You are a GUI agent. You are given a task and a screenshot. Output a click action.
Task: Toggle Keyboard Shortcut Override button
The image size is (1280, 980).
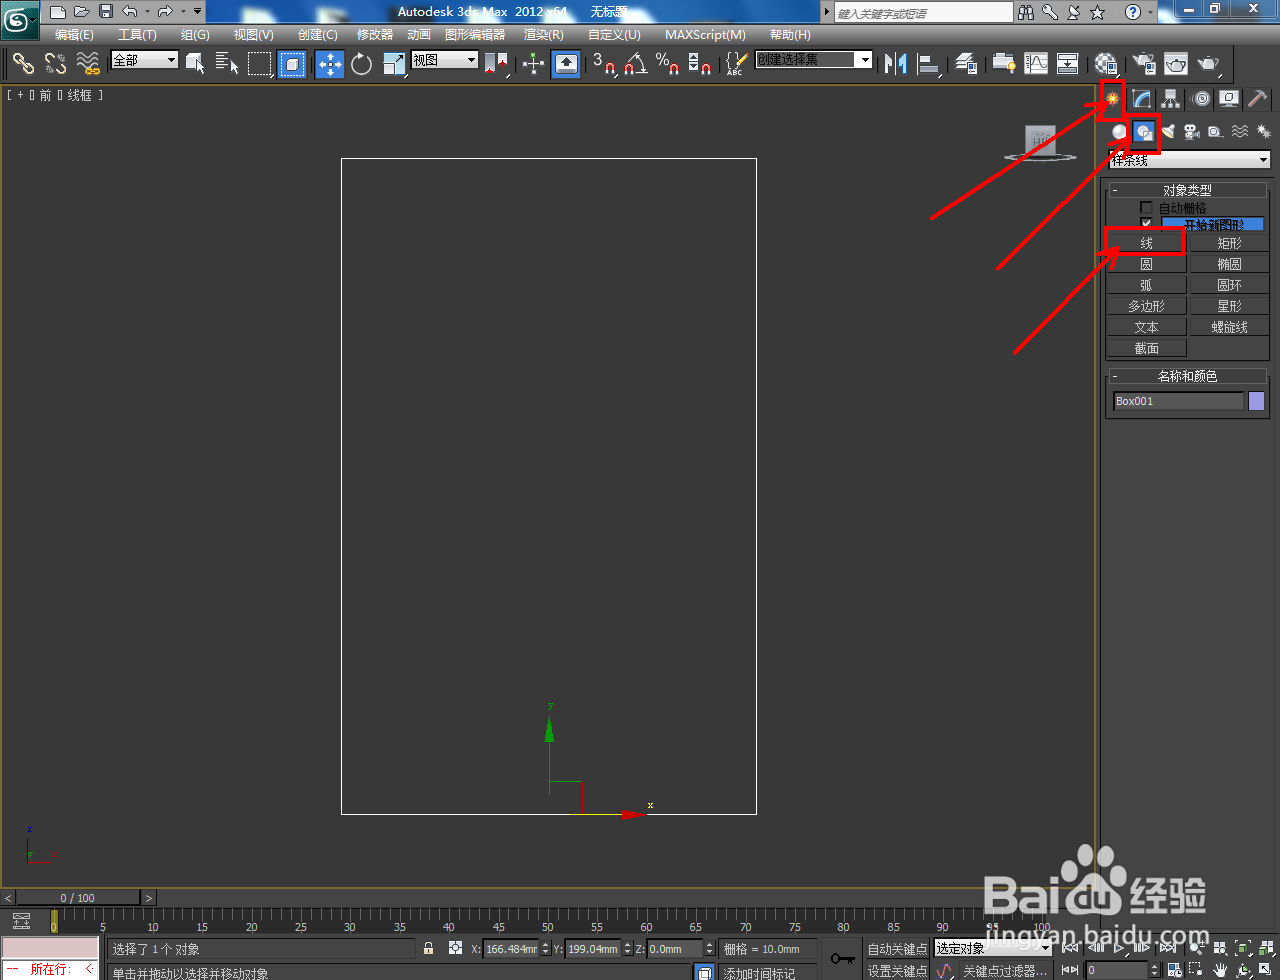pyautogui.click(x=566, y=64)
